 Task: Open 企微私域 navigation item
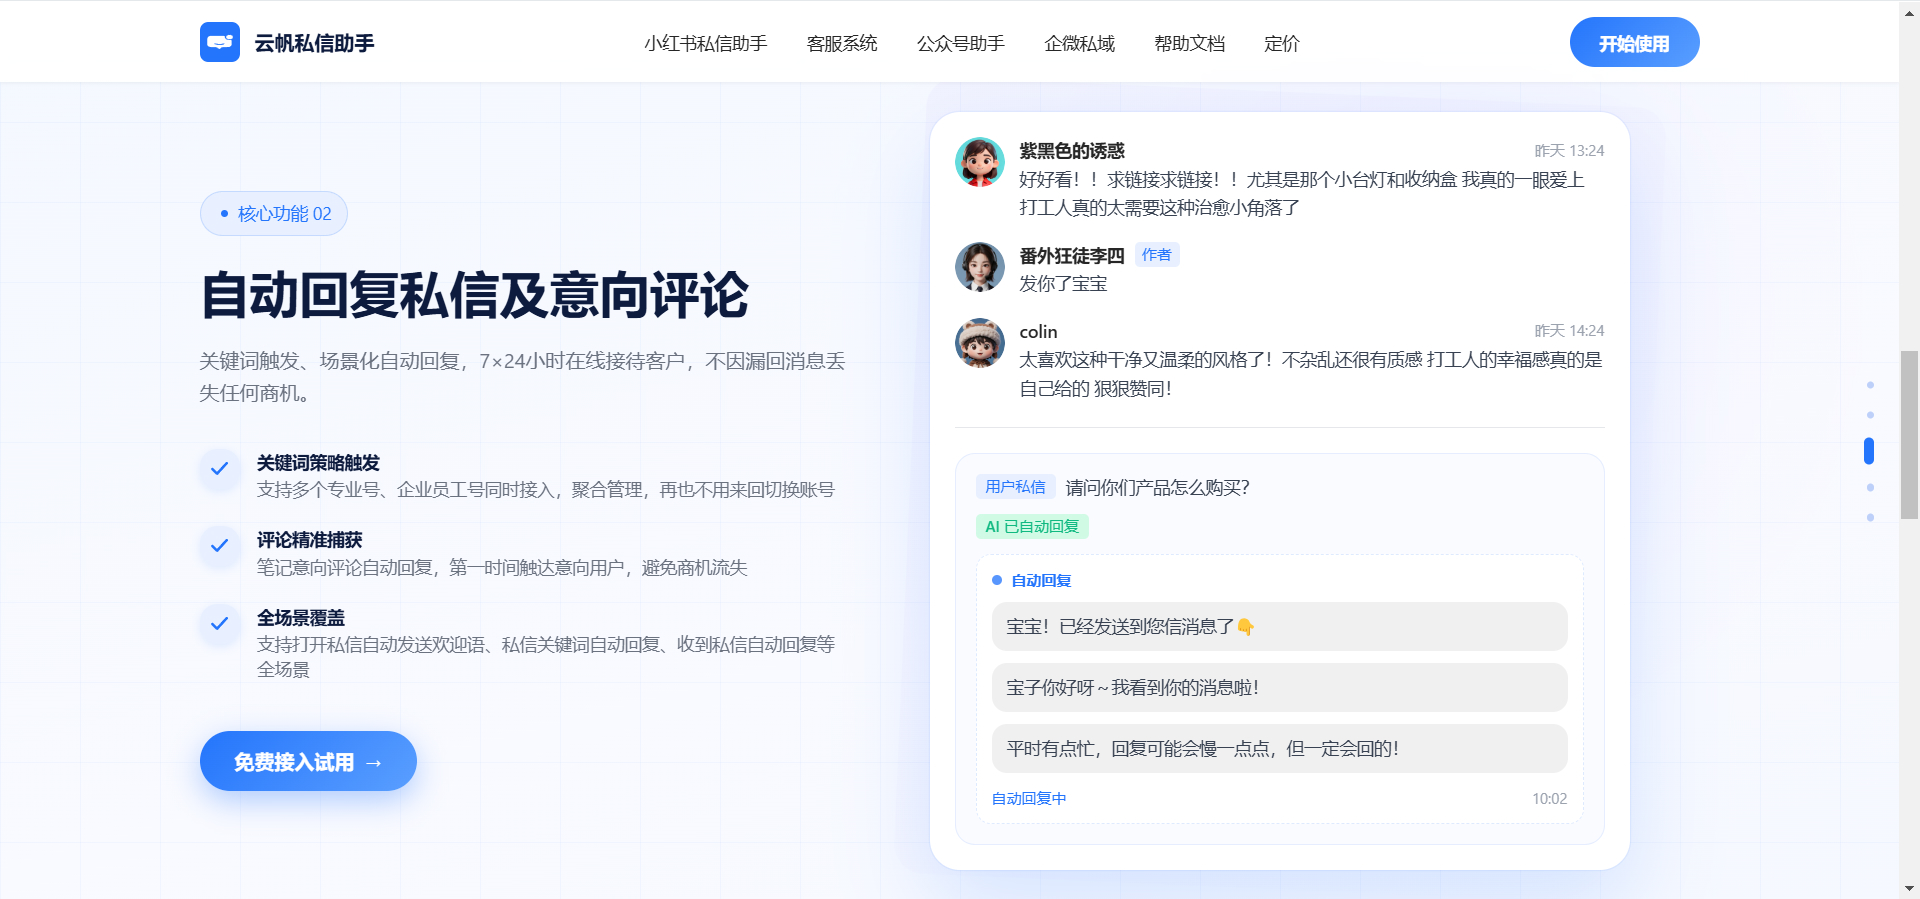[1079, 43]
